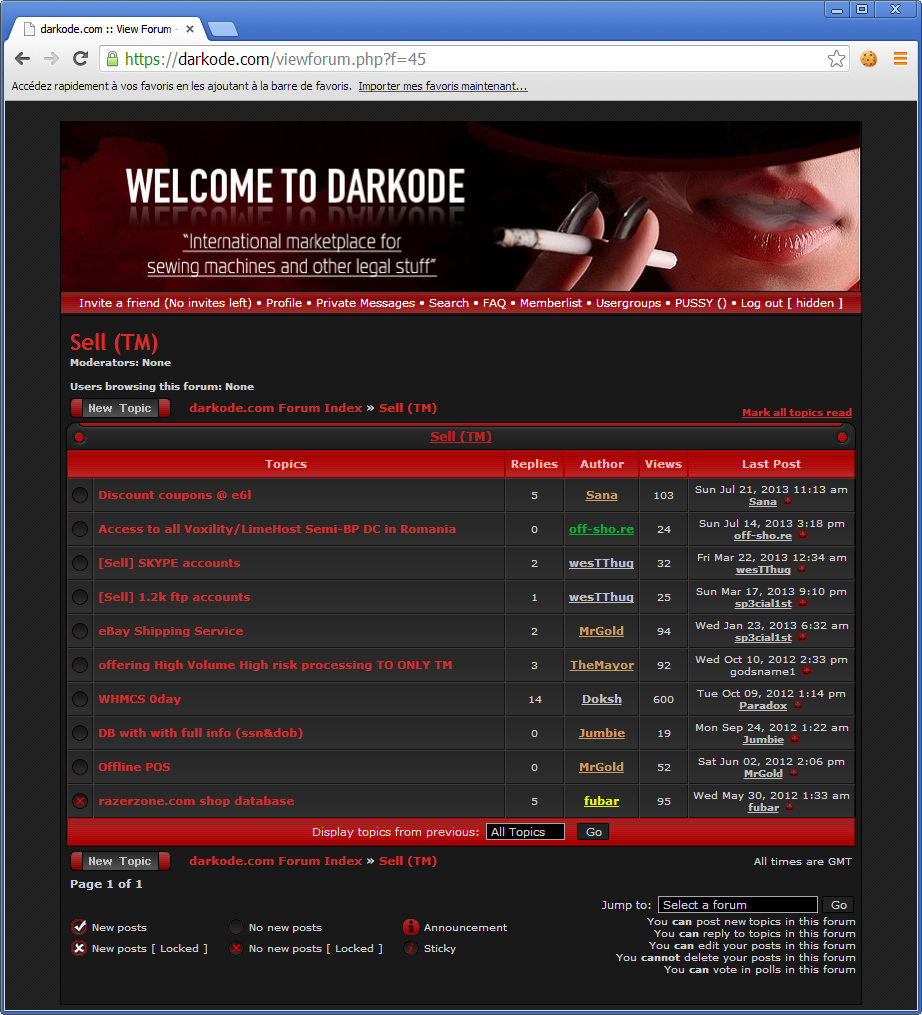
Task: Click the browser back arrow button
Action: pos(22,59)
